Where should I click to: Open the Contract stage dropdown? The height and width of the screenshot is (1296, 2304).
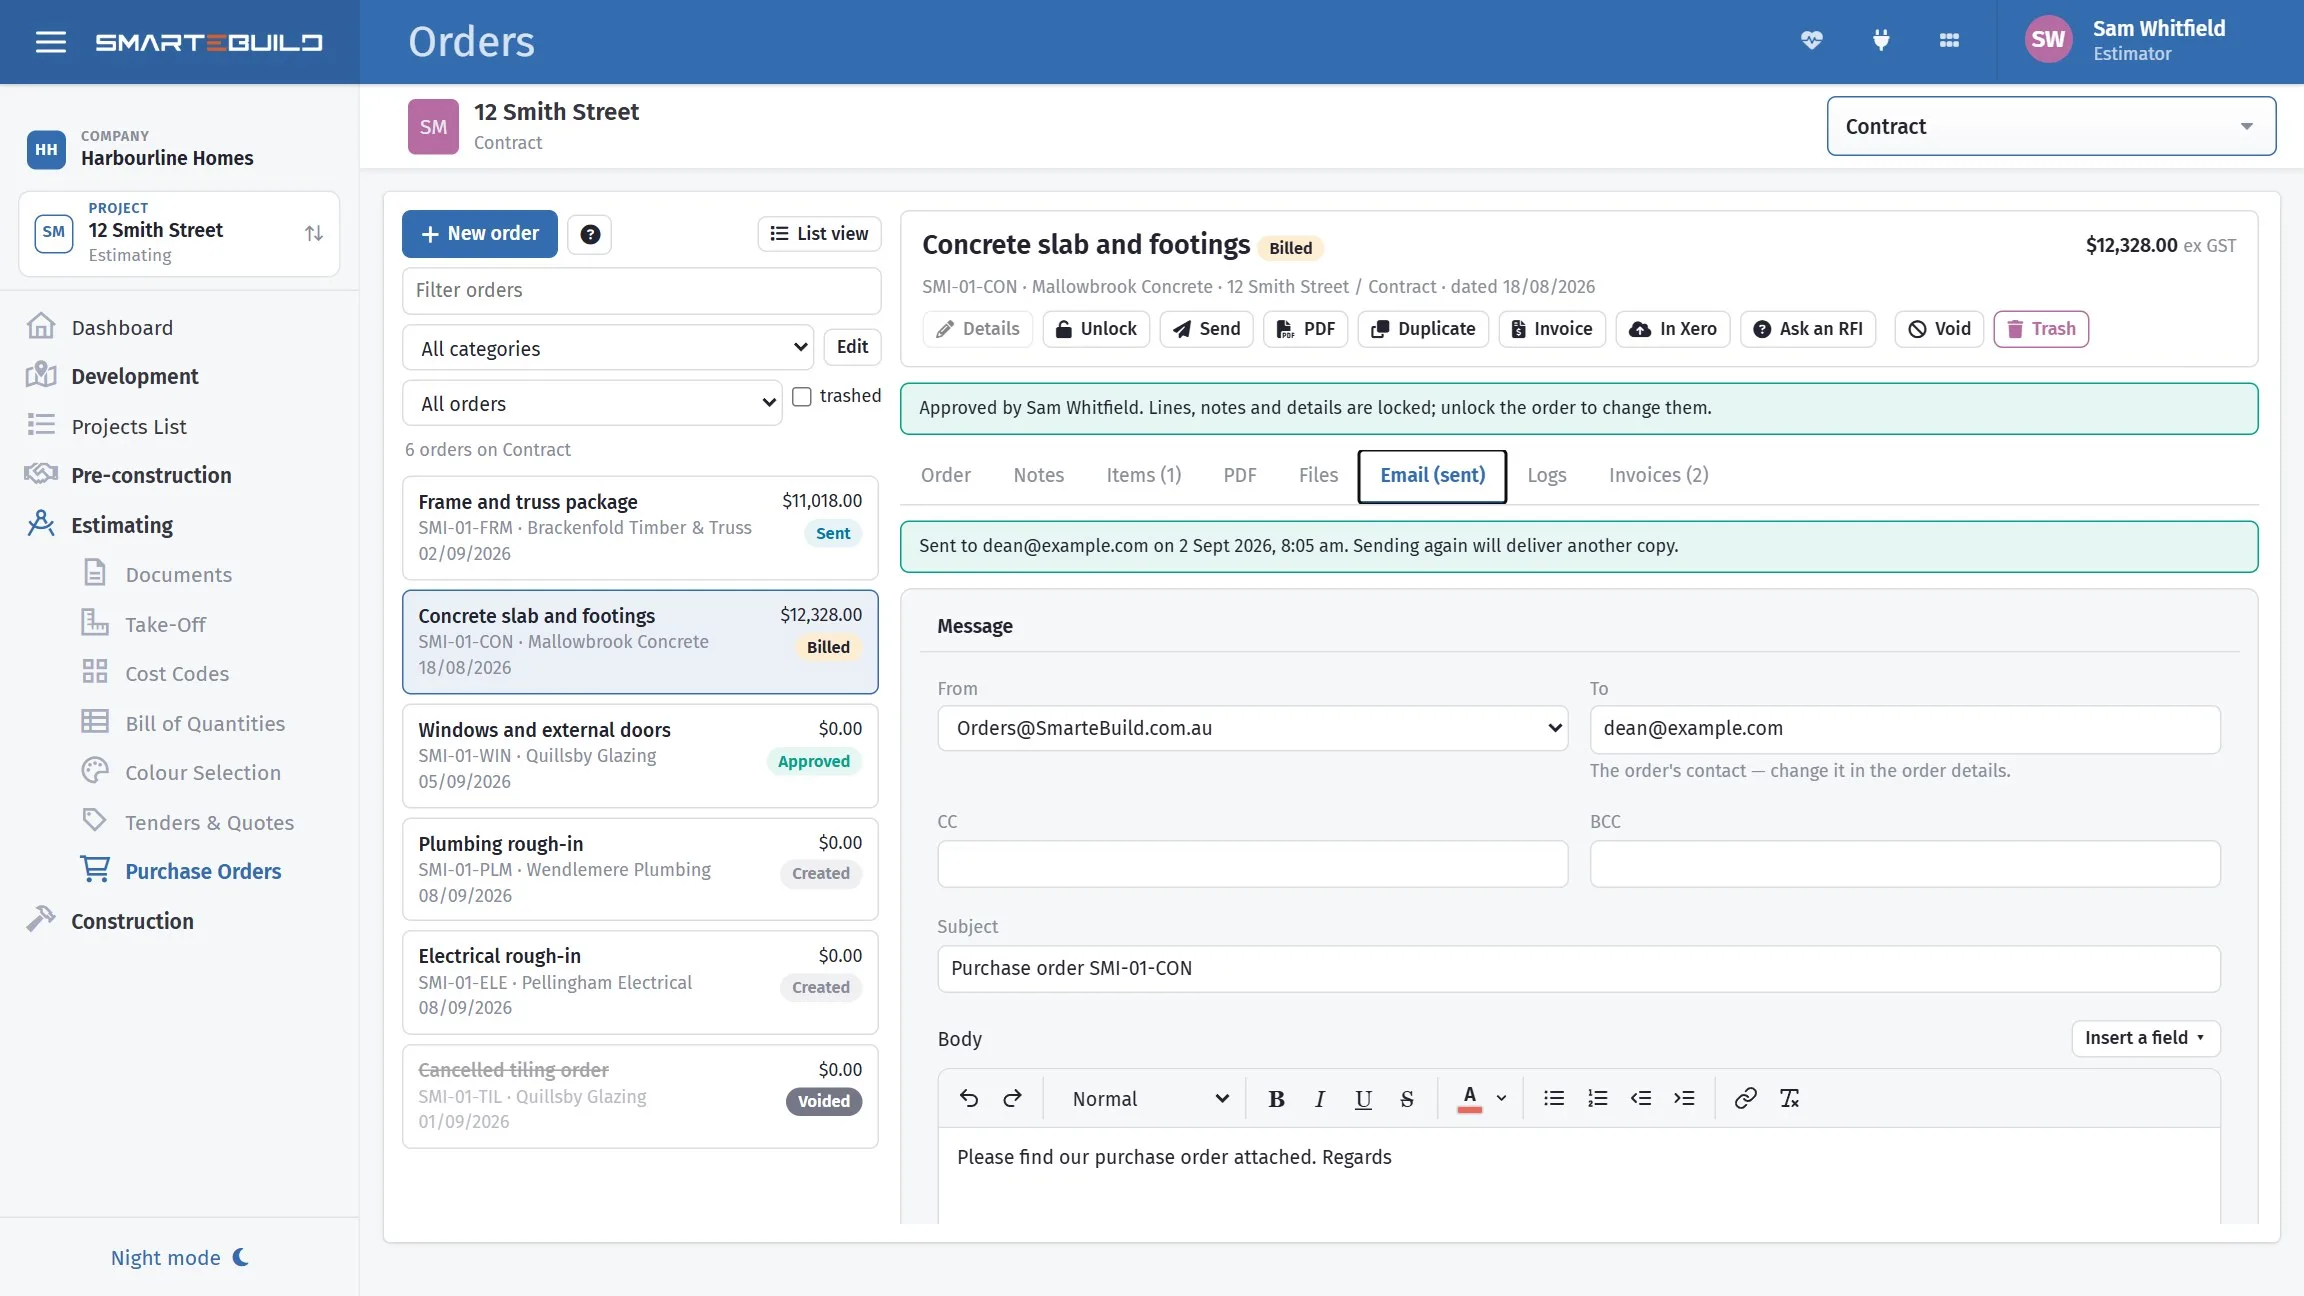[2051, 126]
